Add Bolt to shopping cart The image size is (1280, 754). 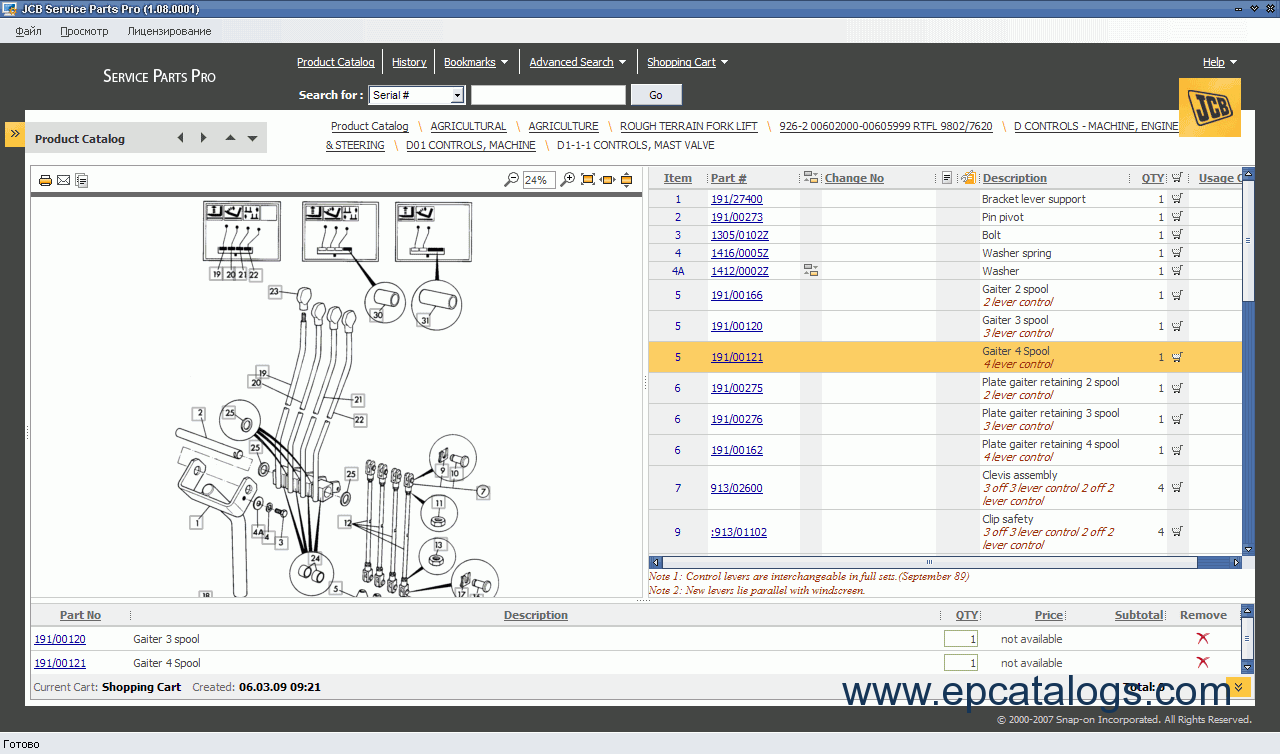(1177, 235)
